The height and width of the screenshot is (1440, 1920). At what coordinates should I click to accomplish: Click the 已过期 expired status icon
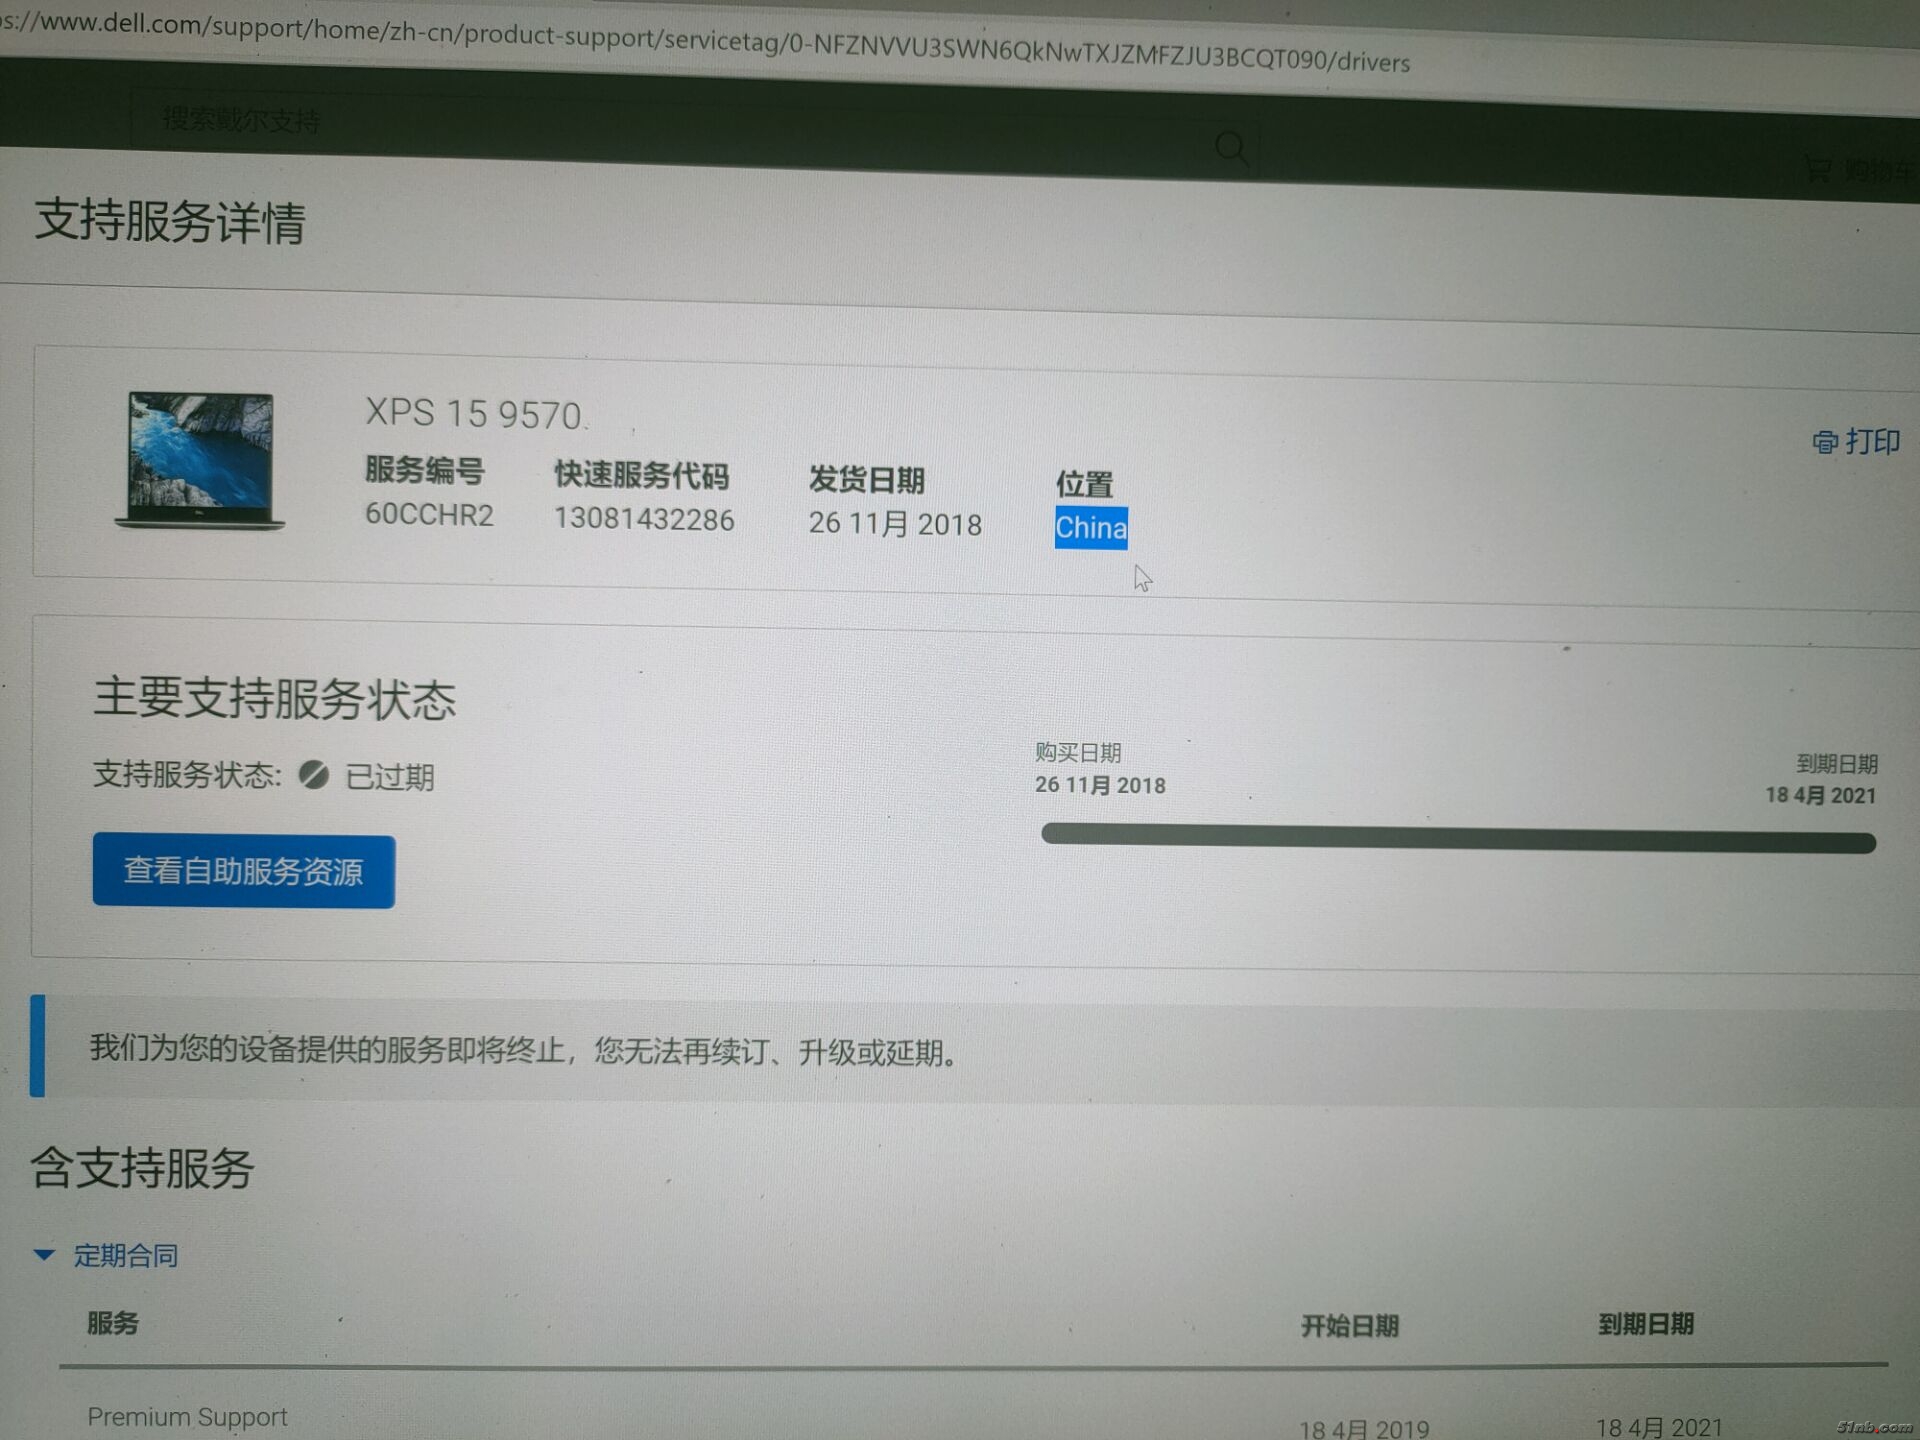coord(313,775)
